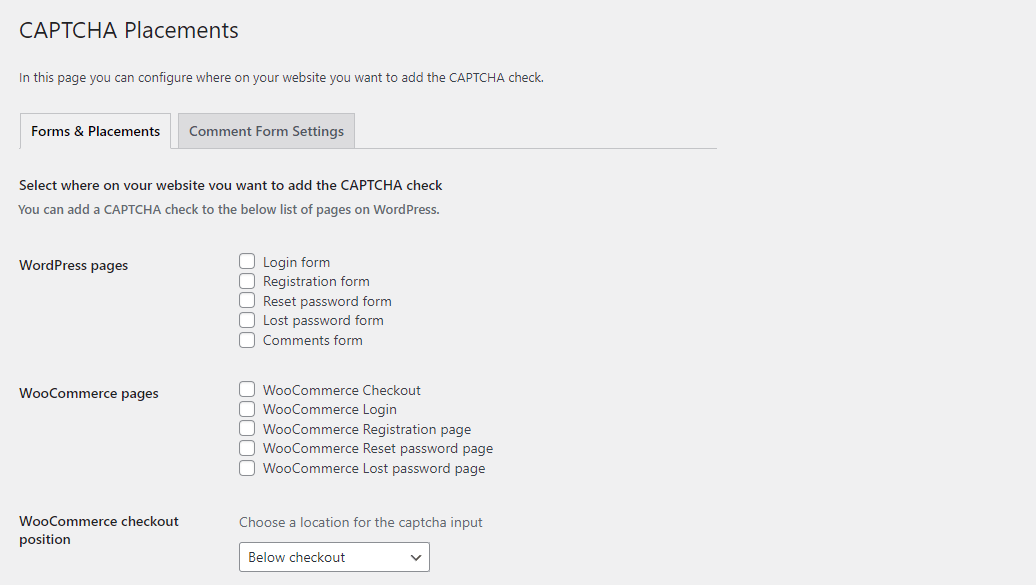The height and width of the screenshot is (585, 1036).
Task: Click the CAPTCHA Placements page heading
Action: 129,30
